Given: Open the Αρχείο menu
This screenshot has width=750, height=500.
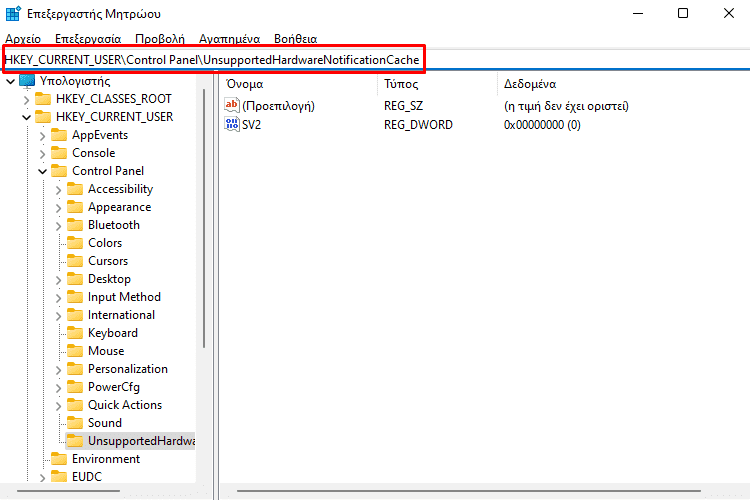Looking at the screenshot, I should 23,39.
